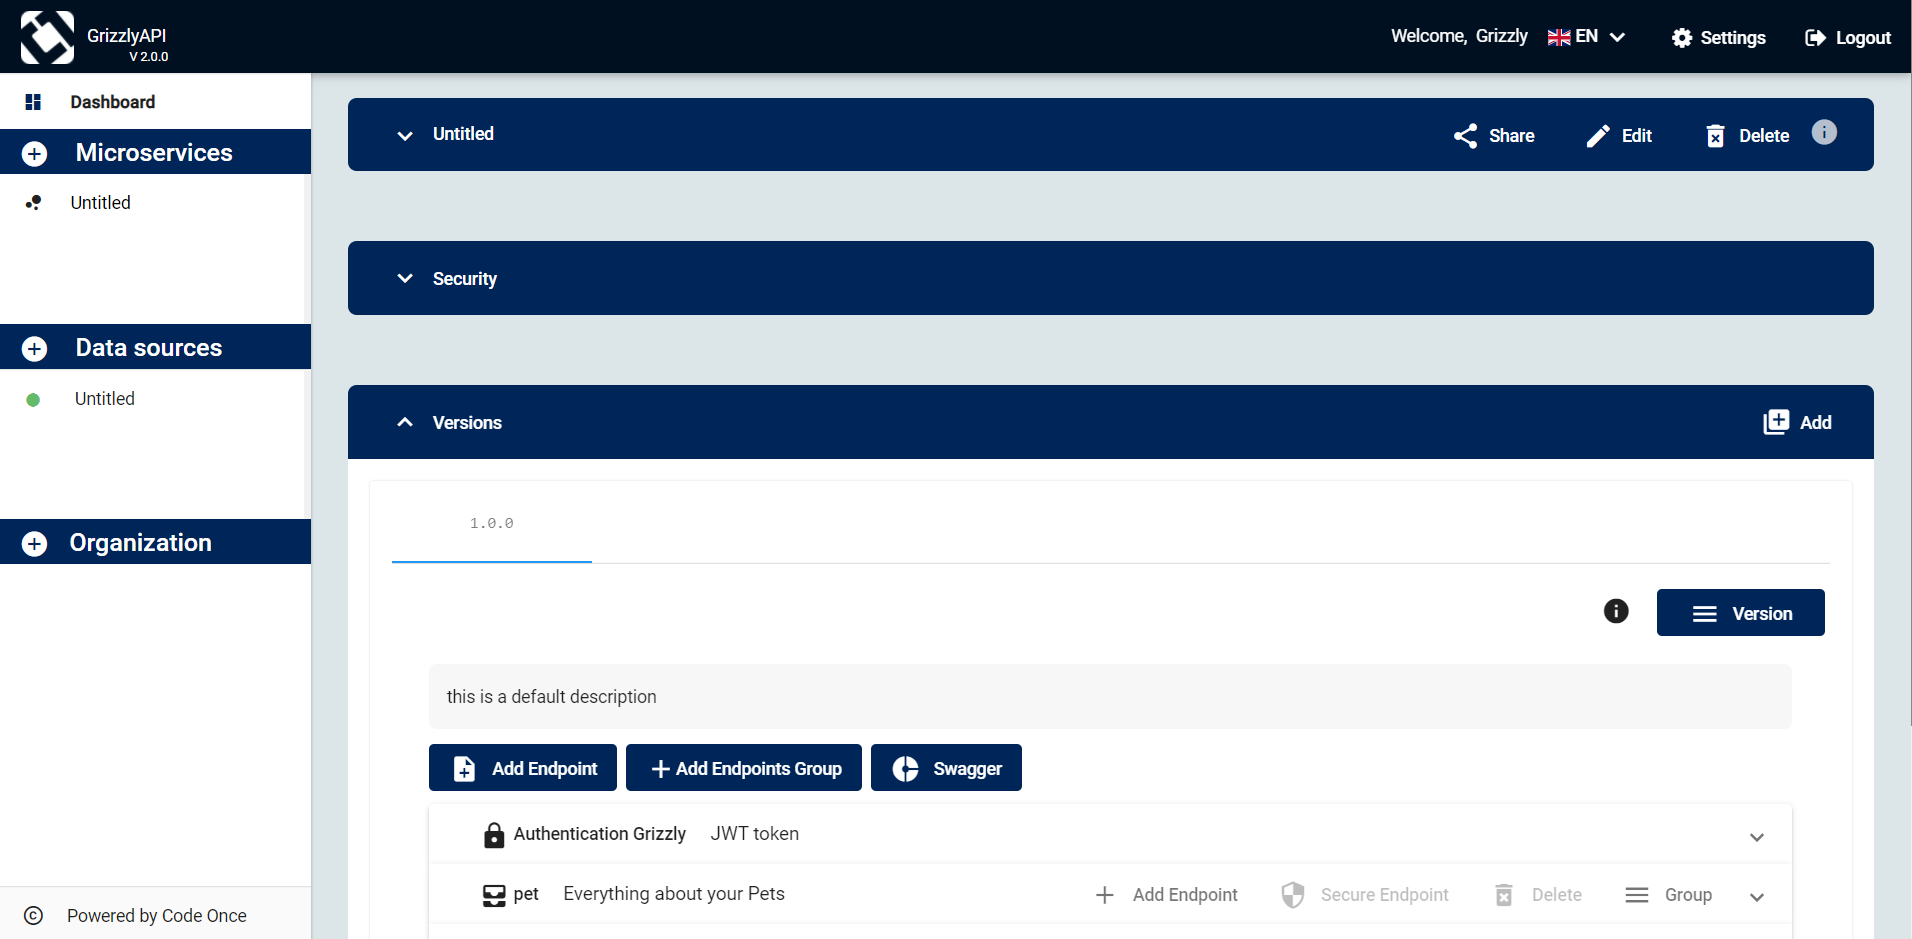Click the pet group inbox icon

494,895
